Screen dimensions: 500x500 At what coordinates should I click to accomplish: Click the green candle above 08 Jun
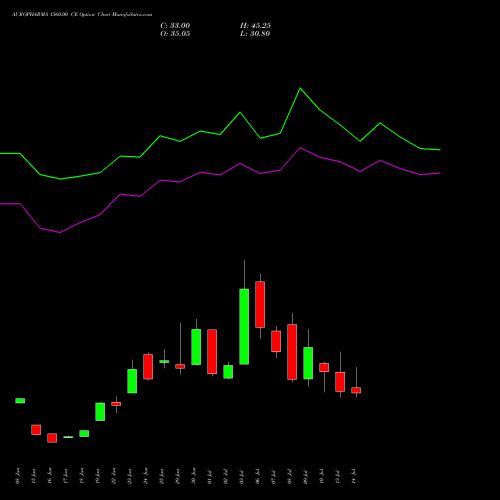click(x=20, y=401)
